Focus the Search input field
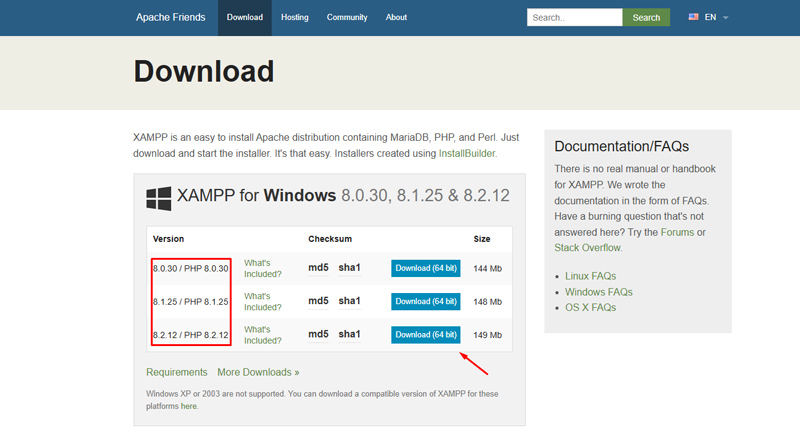Image resolution: width=800 pixels, height=432 pixels. coord(574,17)
